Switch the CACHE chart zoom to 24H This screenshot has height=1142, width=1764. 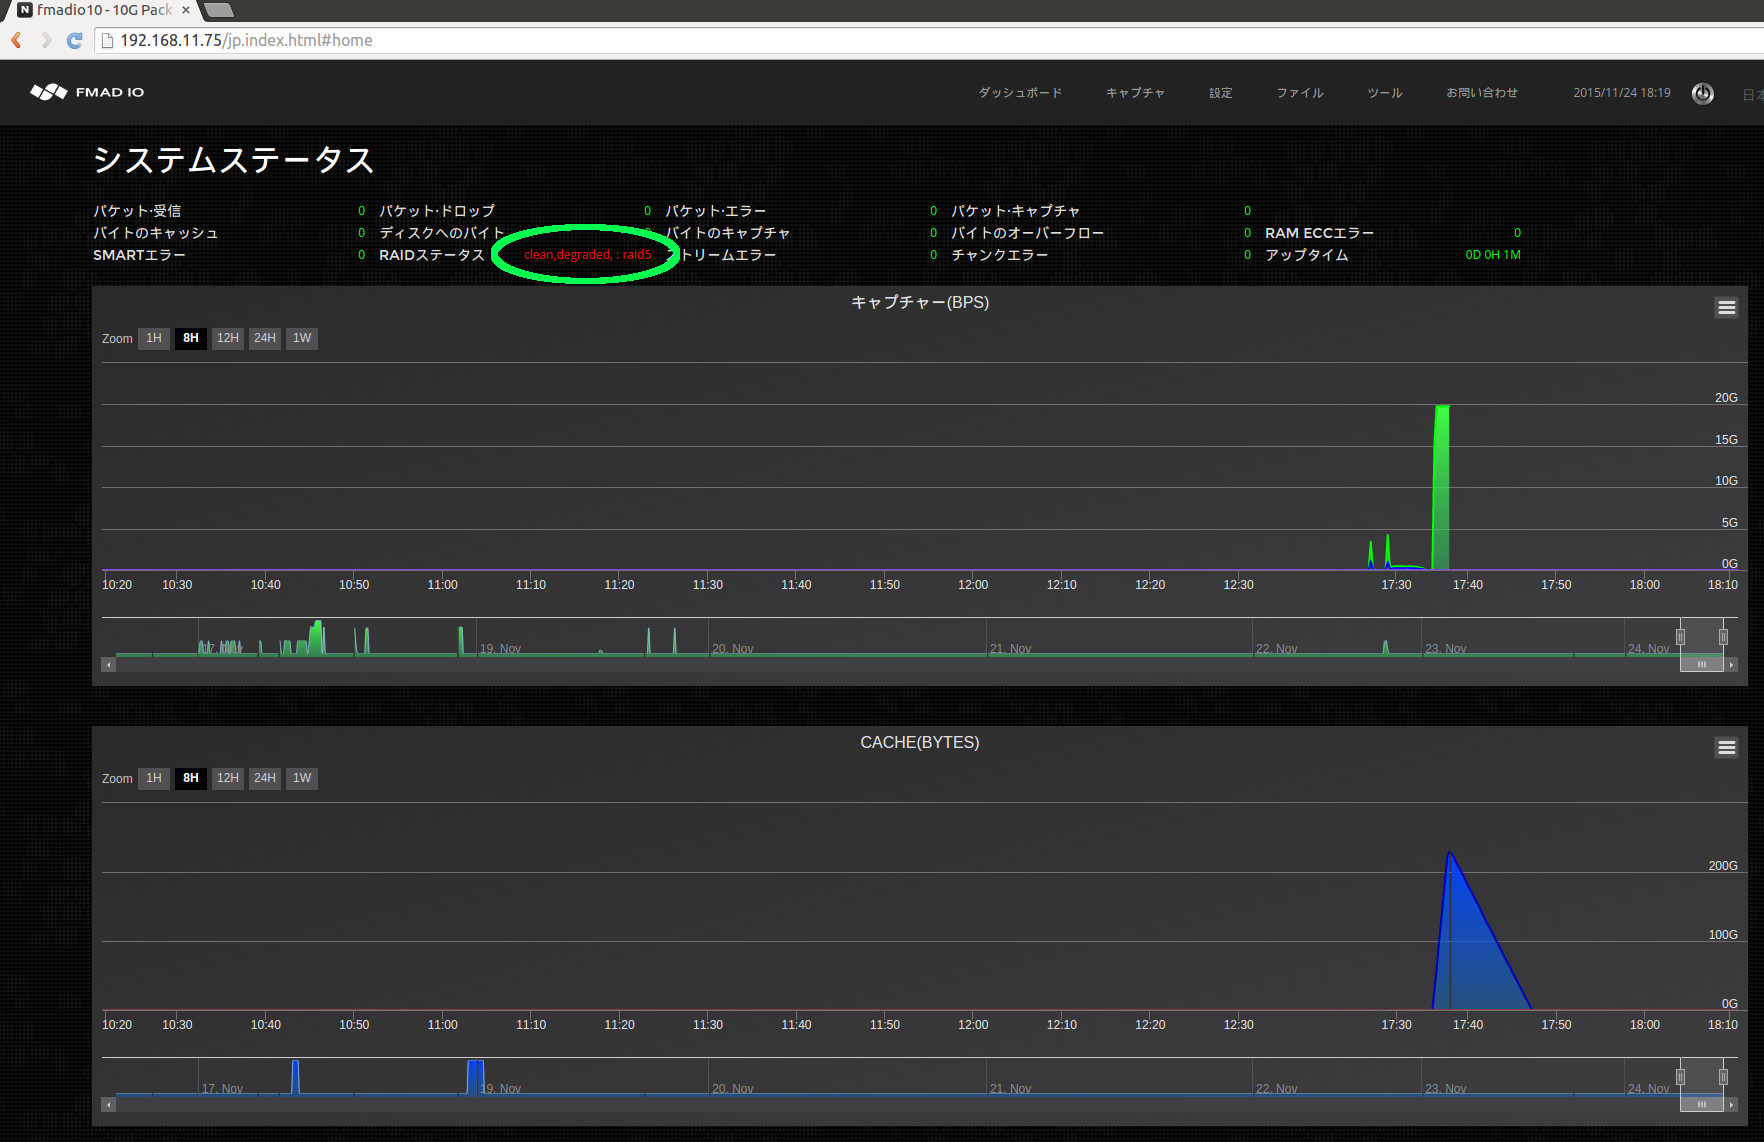(x=264, y=778)
